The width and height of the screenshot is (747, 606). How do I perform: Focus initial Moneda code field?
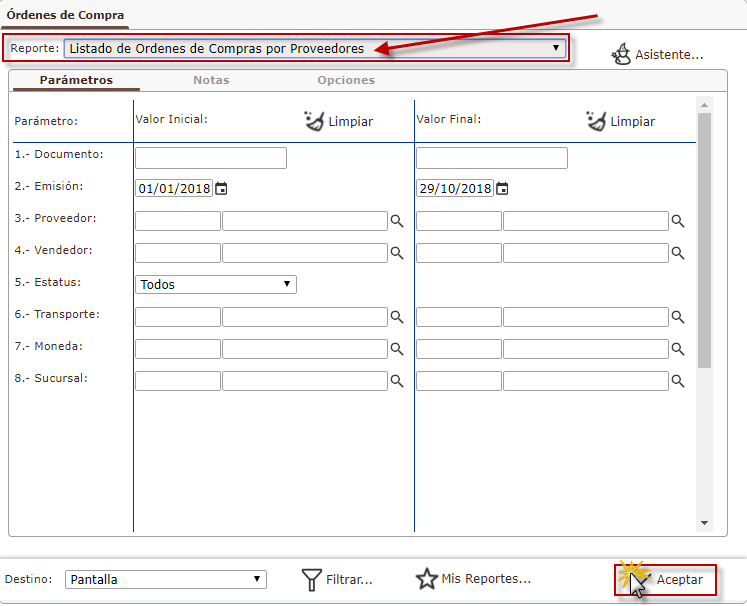click(178, 349)
